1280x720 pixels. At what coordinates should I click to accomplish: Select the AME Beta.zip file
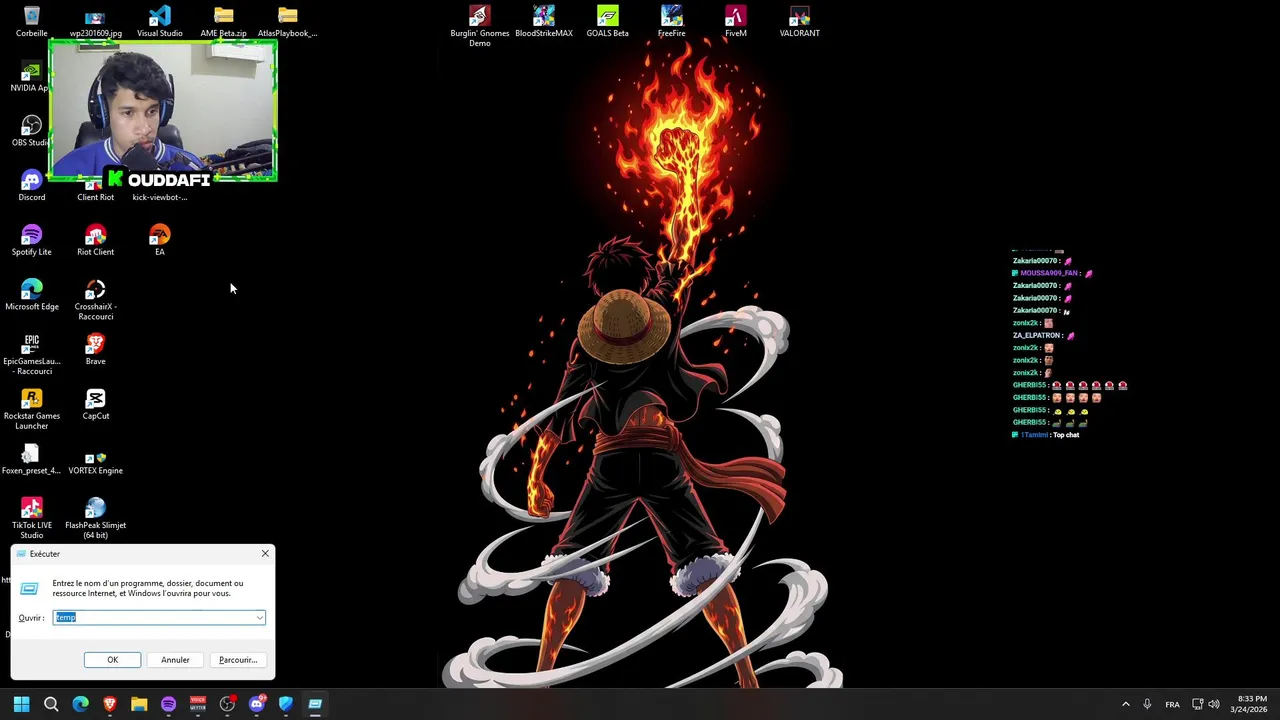(x=223, y=21)
